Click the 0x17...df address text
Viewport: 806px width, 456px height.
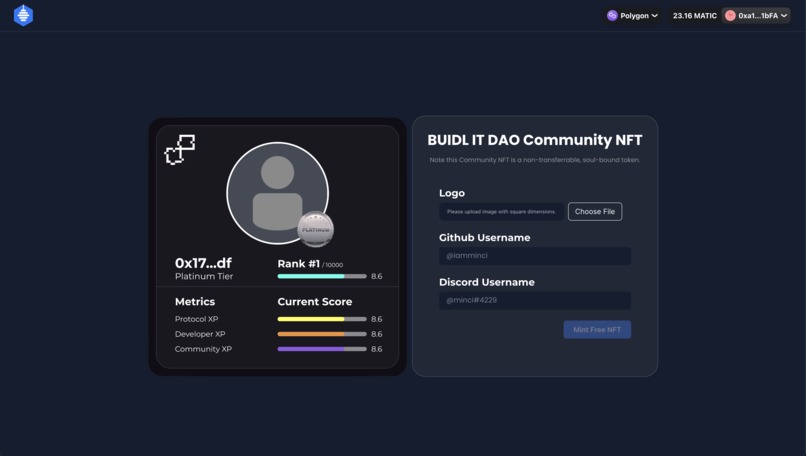pyautogui.click(x=203, y=263)
